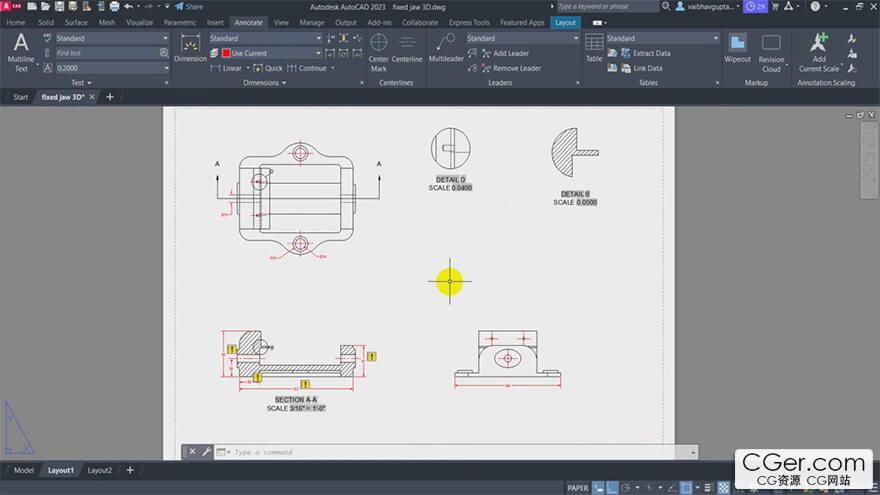Switch to the Insert ribbon tab

tap(215, 22)
